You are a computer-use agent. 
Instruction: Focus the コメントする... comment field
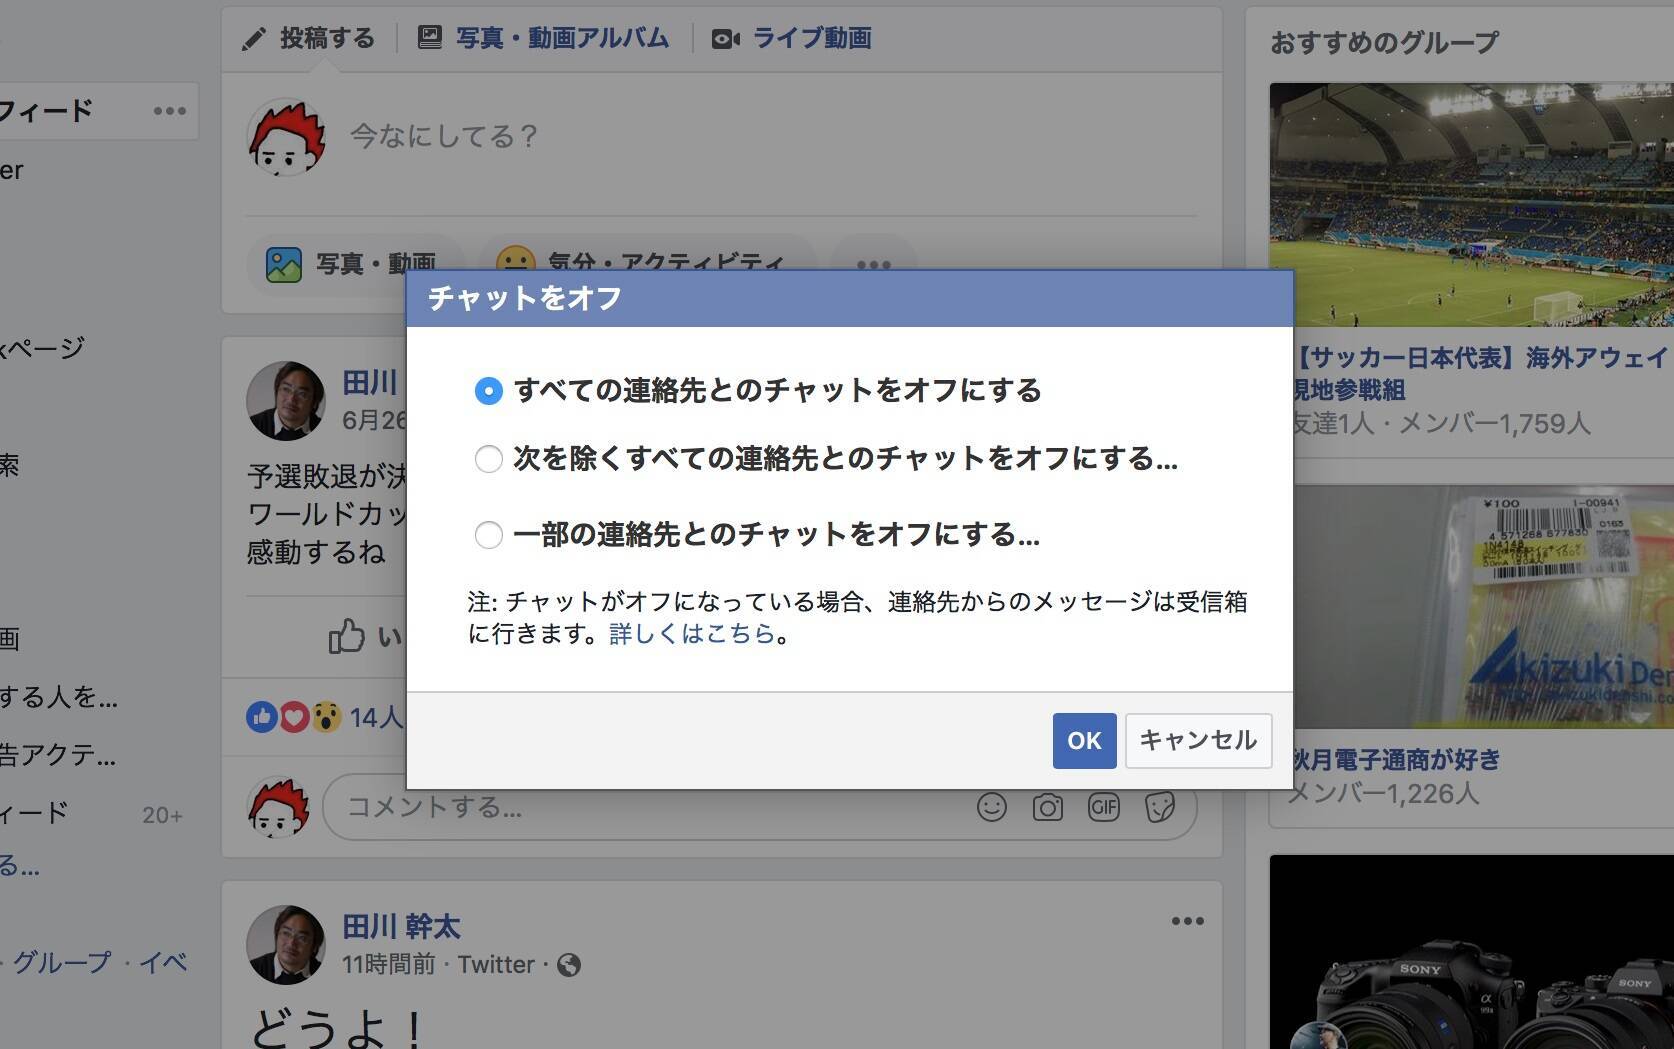point(650,807)
